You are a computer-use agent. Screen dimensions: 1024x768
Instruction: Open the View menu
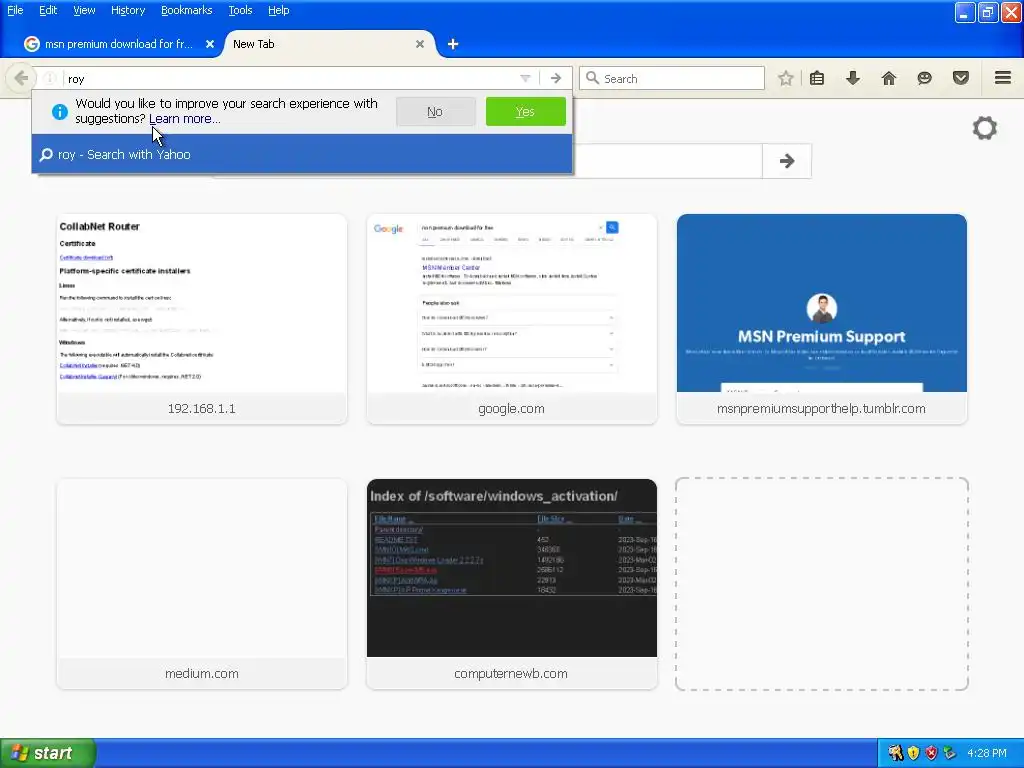tap(84, 10)
